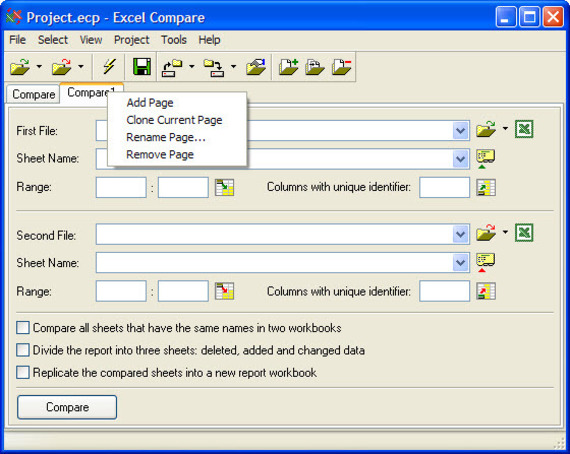Toggle divide report into three sheets

(x=23, y=350)
